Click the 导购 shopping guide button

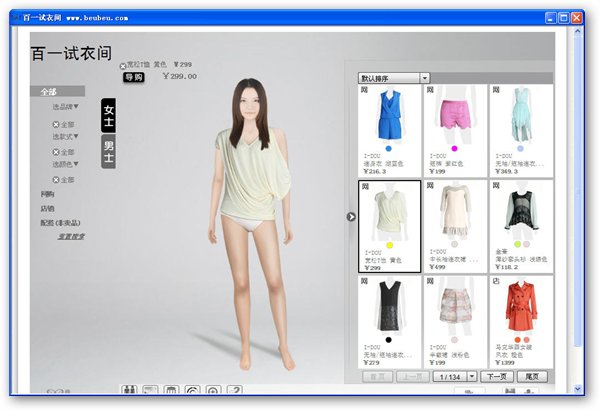click(133, 77)
